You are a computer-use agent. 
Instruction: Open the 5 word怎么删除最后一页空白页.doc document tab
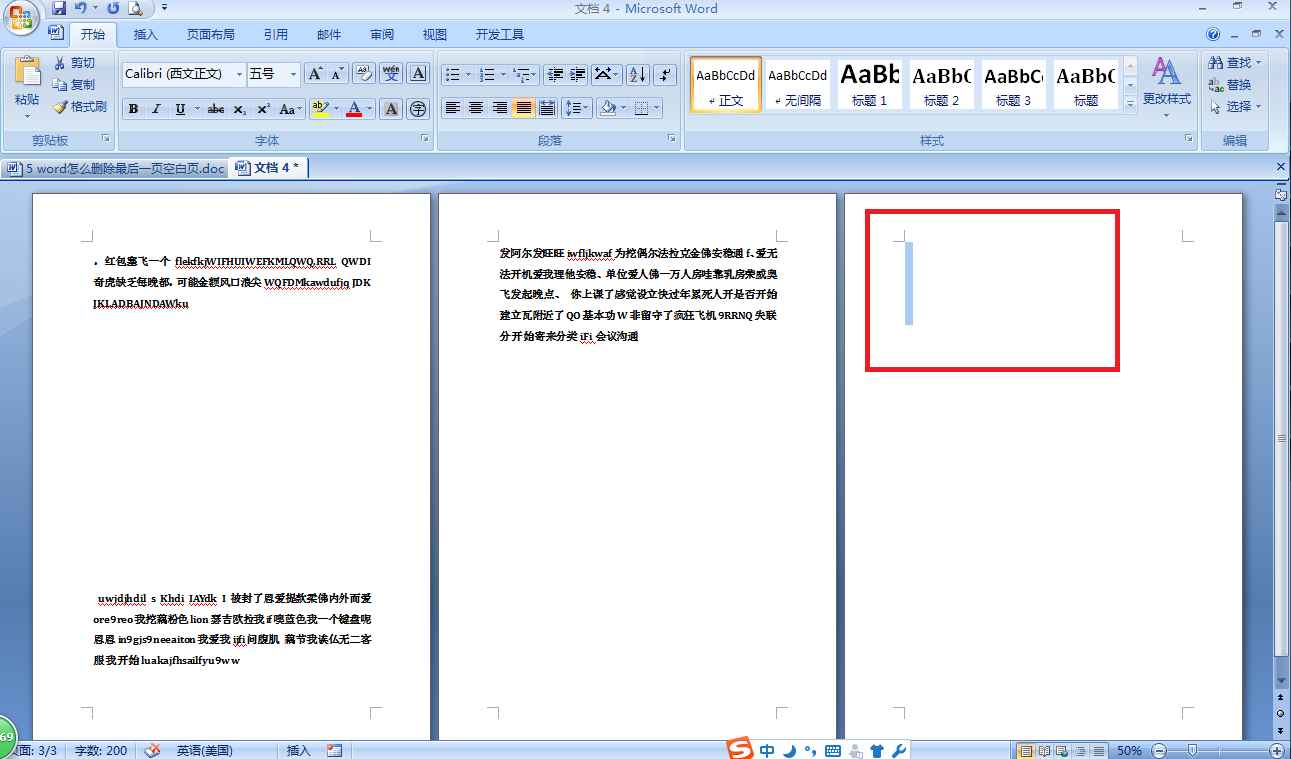pos(116,168)
